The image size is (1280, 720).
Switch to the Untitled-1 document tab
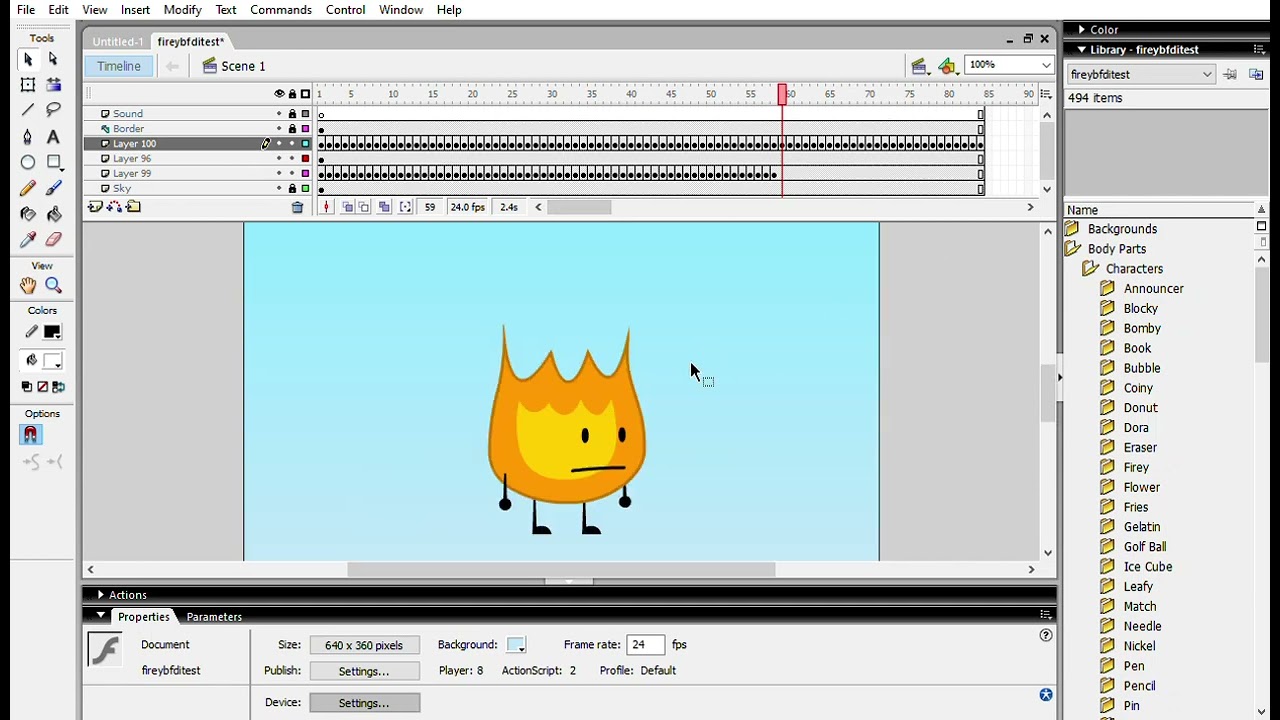point(118,42)
